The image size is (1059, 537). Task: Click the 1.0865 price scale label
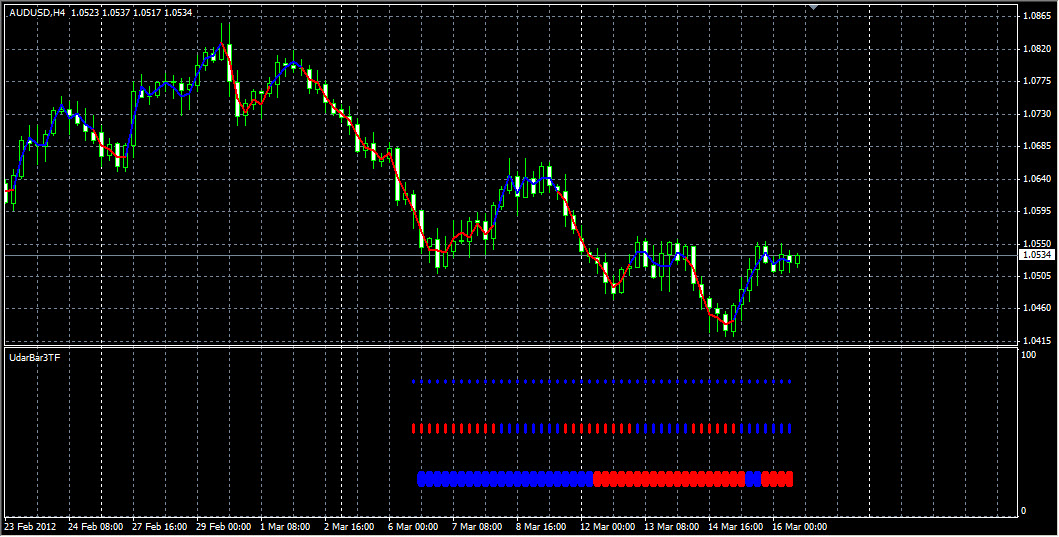[1035, 16]
